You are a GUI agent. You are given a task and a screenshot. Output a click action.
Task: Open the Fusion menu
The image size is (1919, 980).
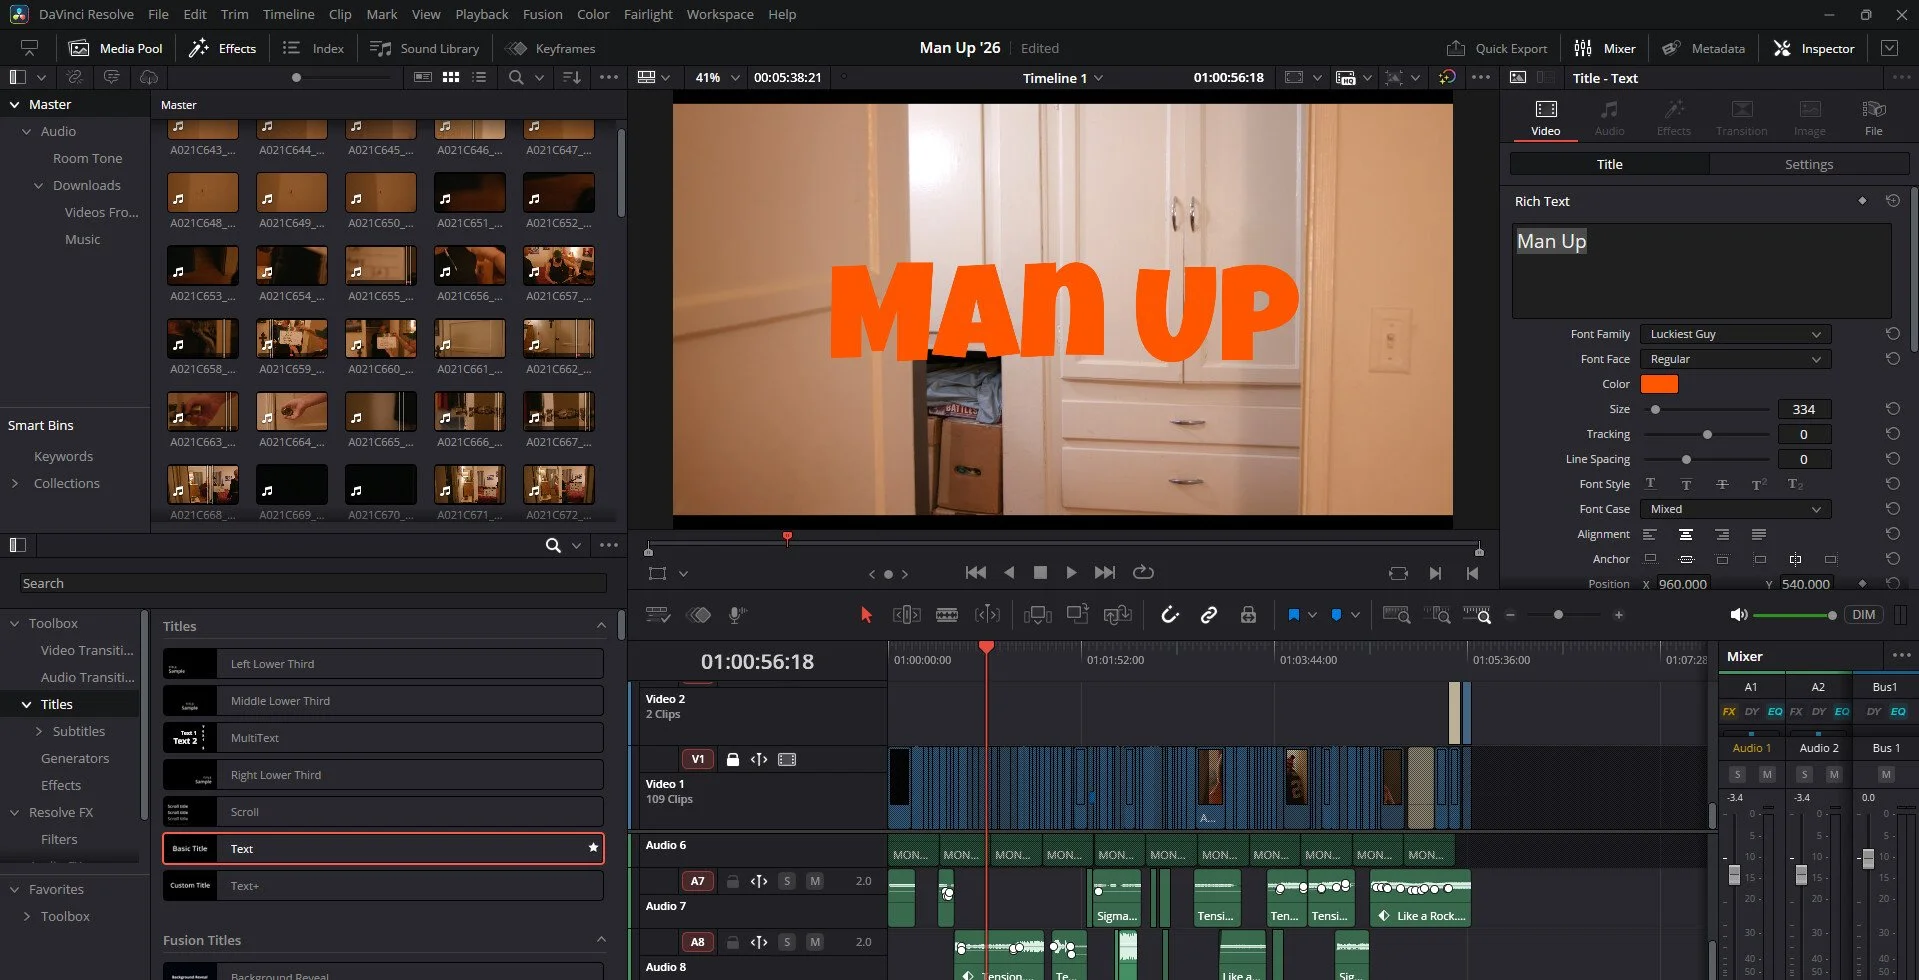[x=542, y=14]
